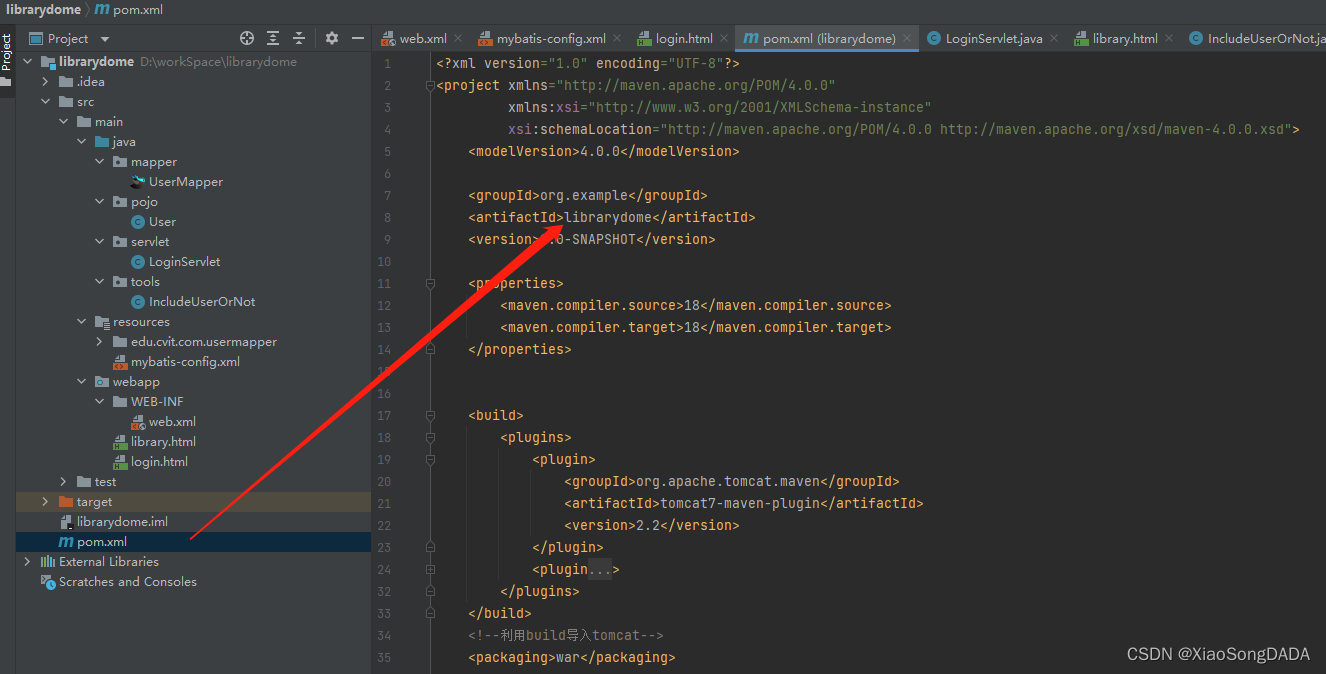Expand the test folder
Screen dimensions: 1326x674
[x=64, y=482]
